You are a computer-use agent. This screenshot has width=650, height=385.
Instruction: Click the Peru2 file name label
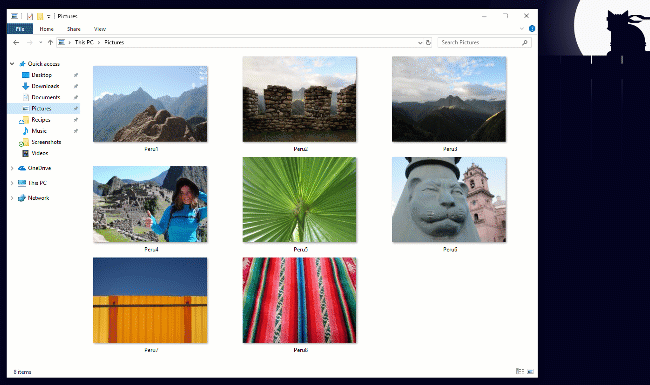tap(301, 149)
